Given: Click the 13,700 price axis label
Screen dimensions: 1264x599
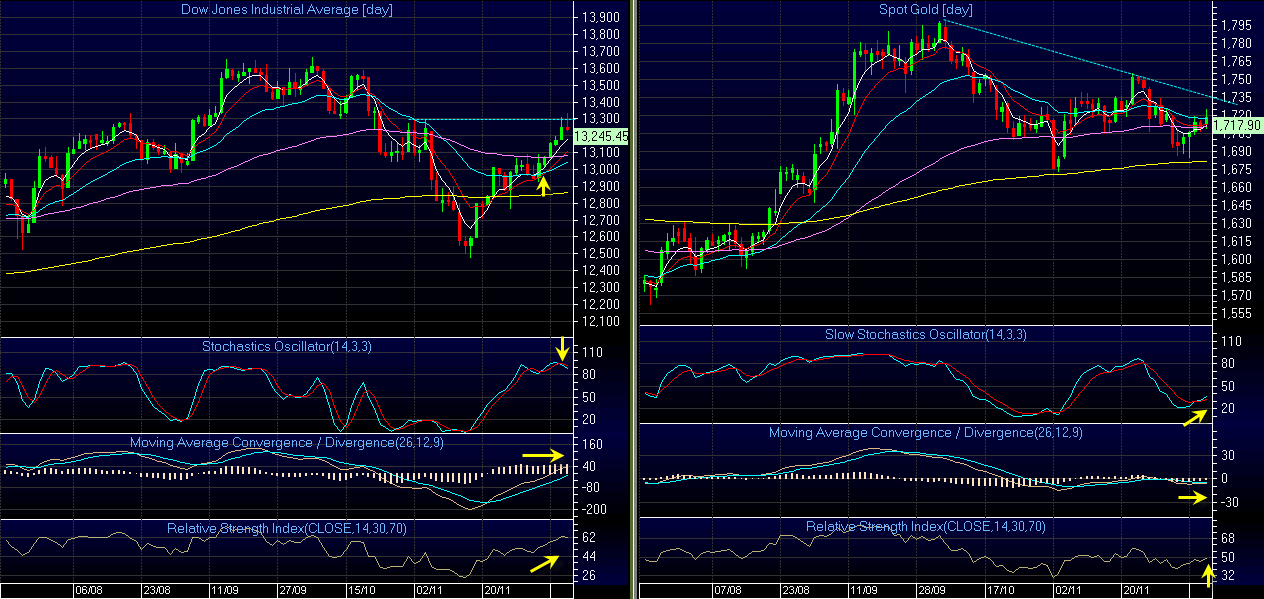Looking at the screenshot, I should [598, 52].
